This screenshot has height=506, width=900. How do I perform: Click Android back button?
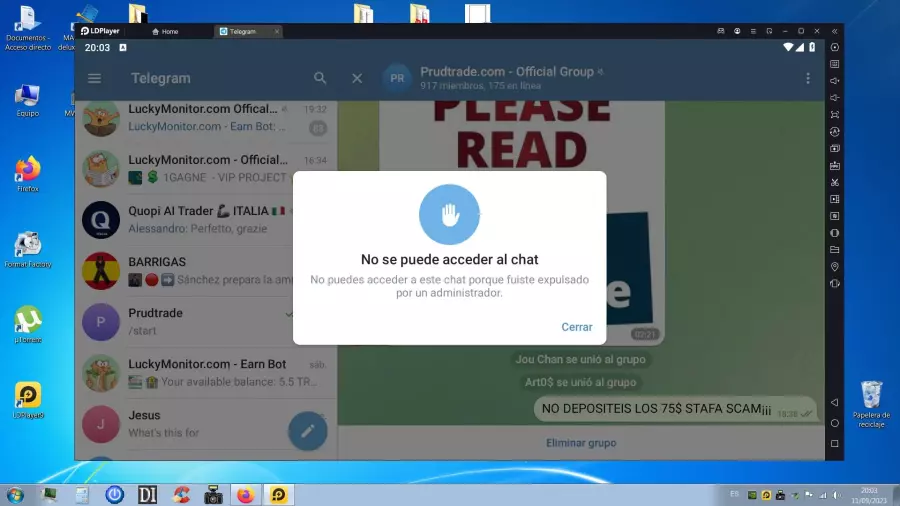click(835, 403)
